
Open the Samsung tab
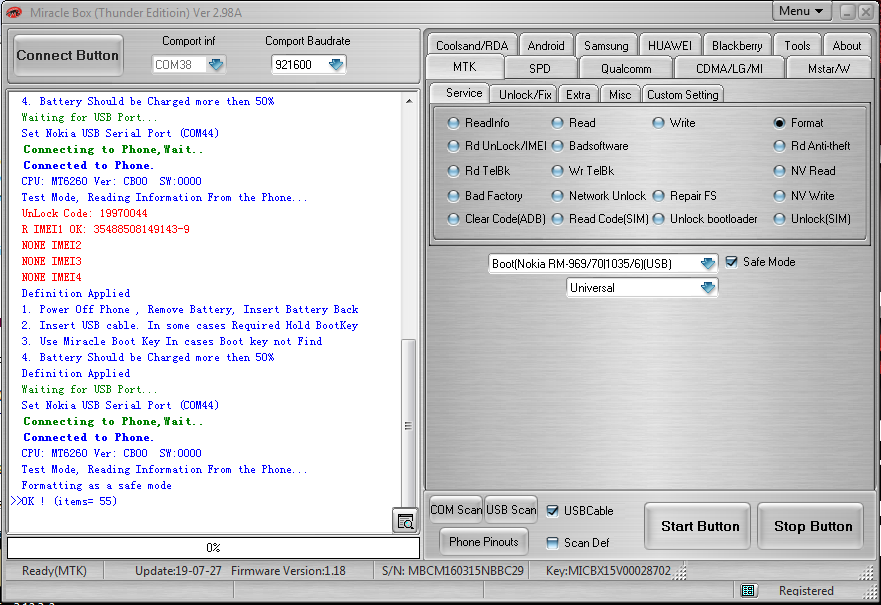click(x=606, y=46)
